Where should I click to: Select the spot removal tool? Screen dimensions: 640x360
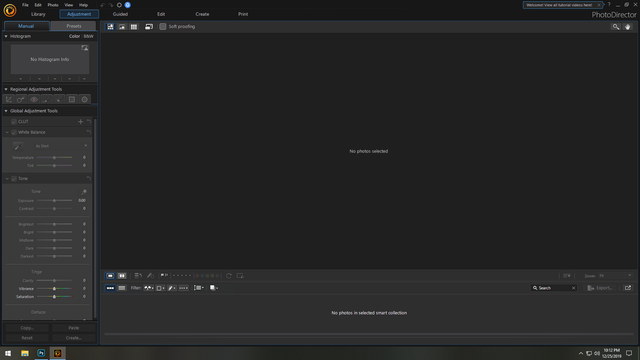click(21, 100)
